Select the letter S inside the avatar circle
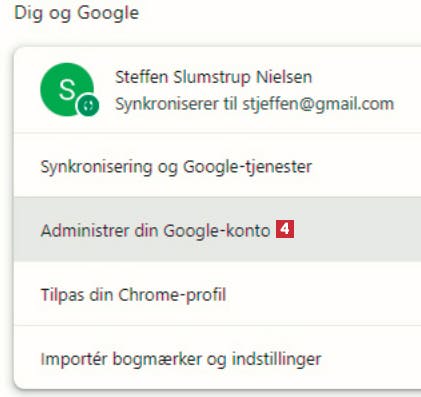 pos(67,89)
